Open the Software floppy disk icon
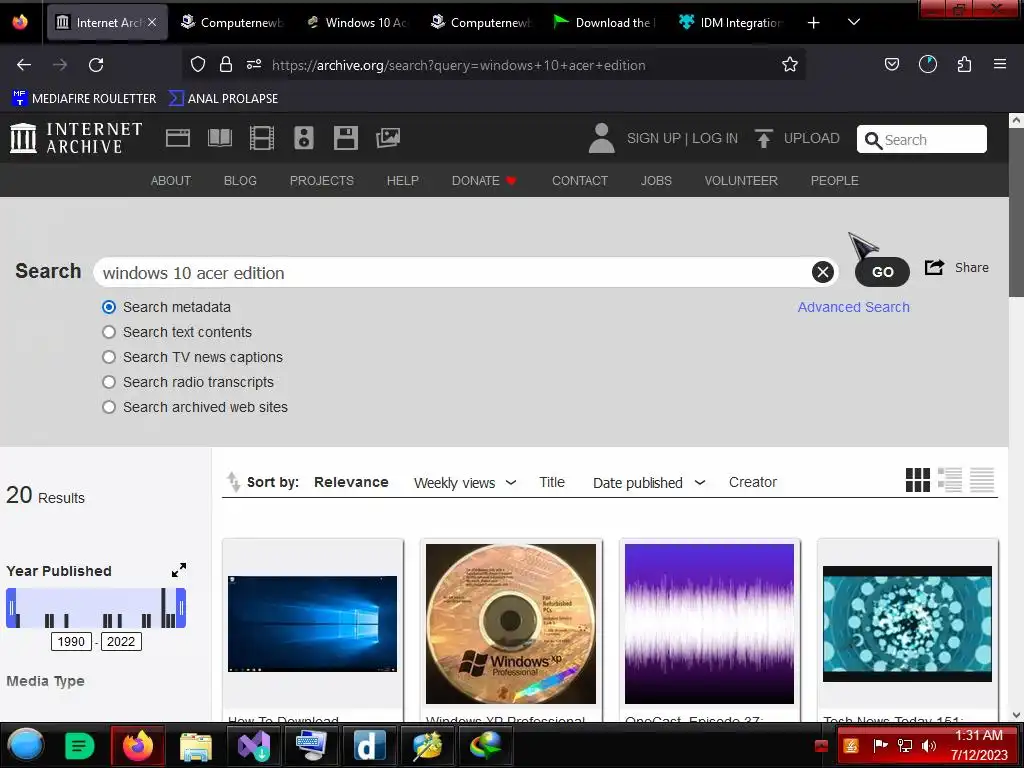Viewport: 1024px width, 768px height. [345, 138]
